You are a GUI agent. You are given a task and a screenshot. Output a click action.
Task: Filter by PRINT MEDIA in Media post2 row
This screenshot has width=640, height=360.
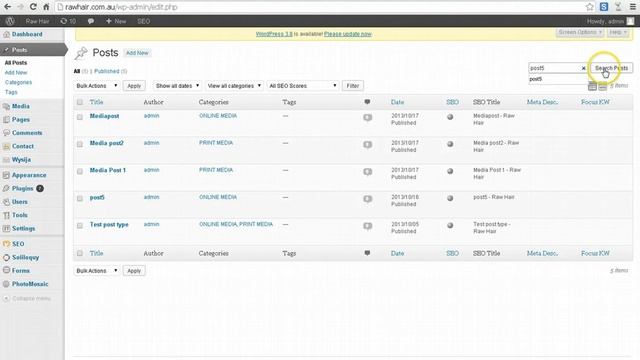tap(216, 143)
